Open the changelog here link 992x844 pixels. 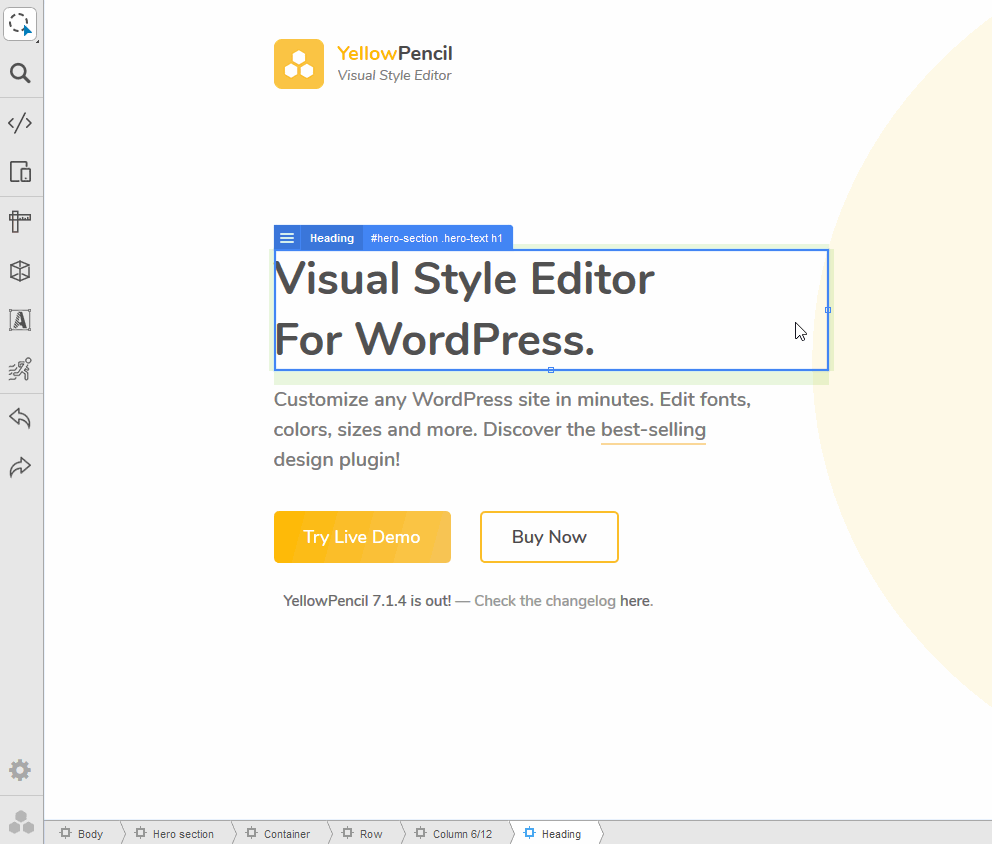pyautogui.click(x=635, y=601)
